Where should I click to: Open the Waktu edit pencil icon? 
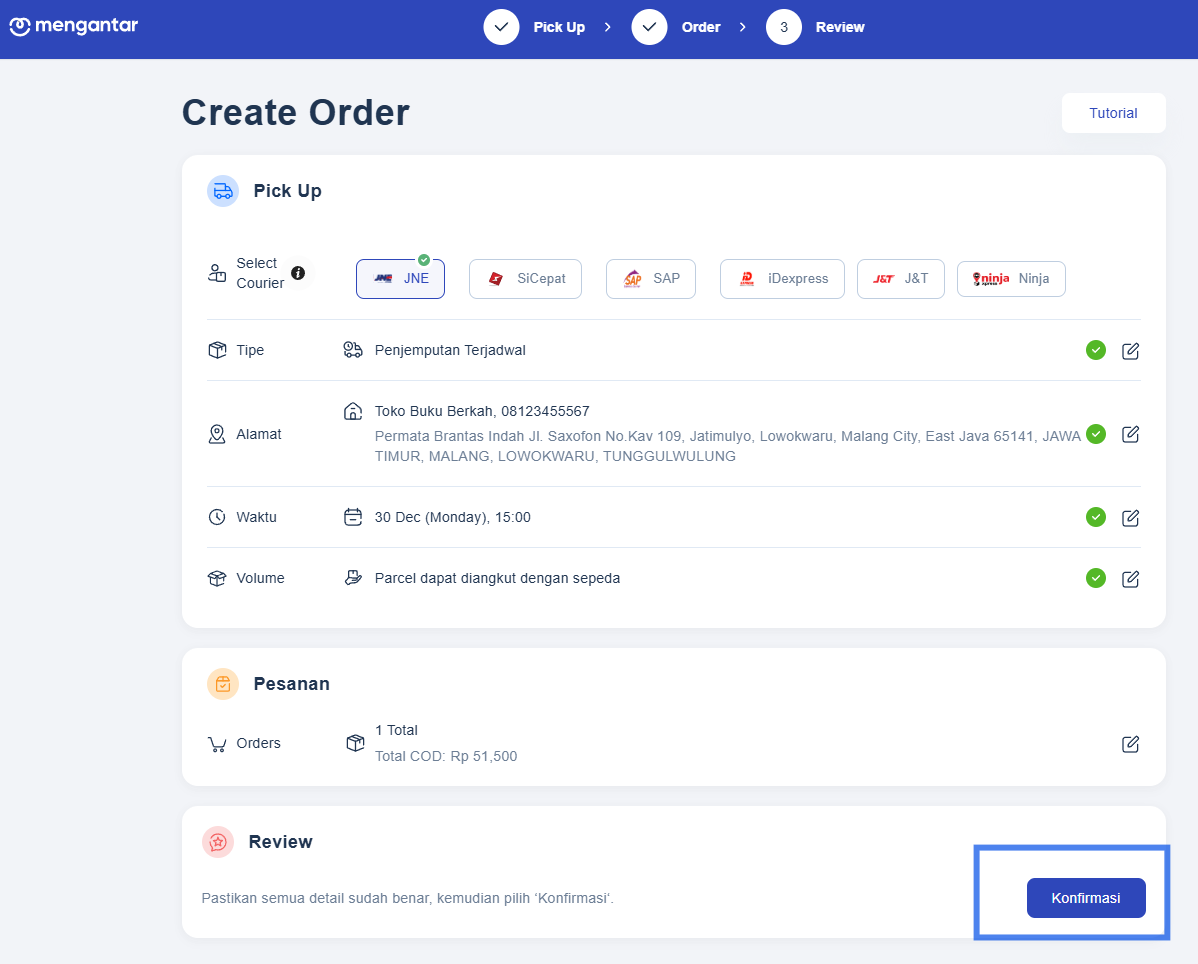pos(1130,517)
